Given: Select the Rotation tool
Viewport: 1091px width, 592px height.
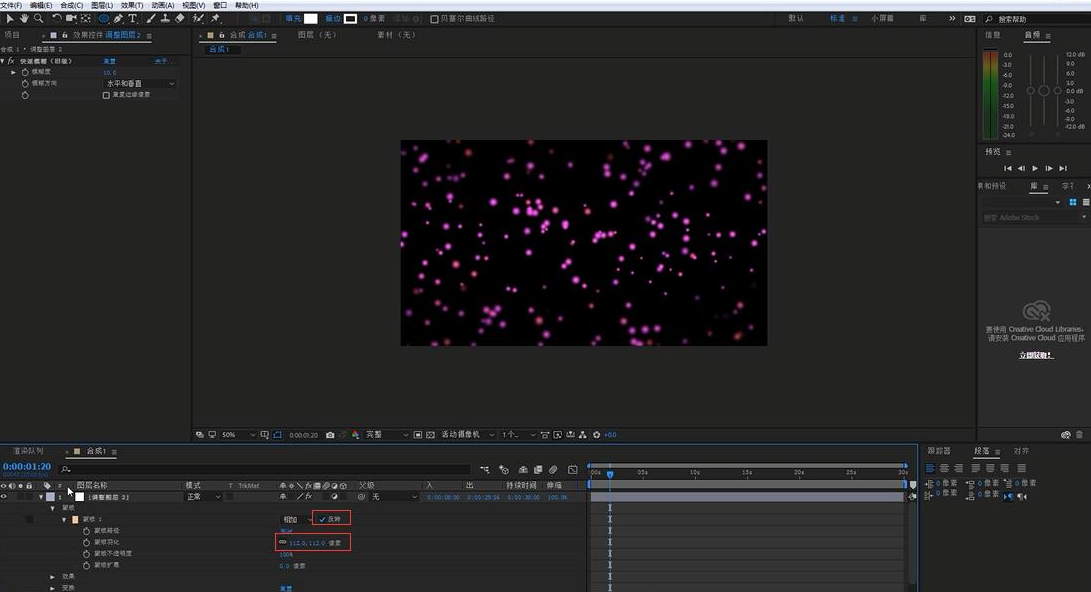Looking at the screenshot, I should pyautogui.click(x=56, y=19).
